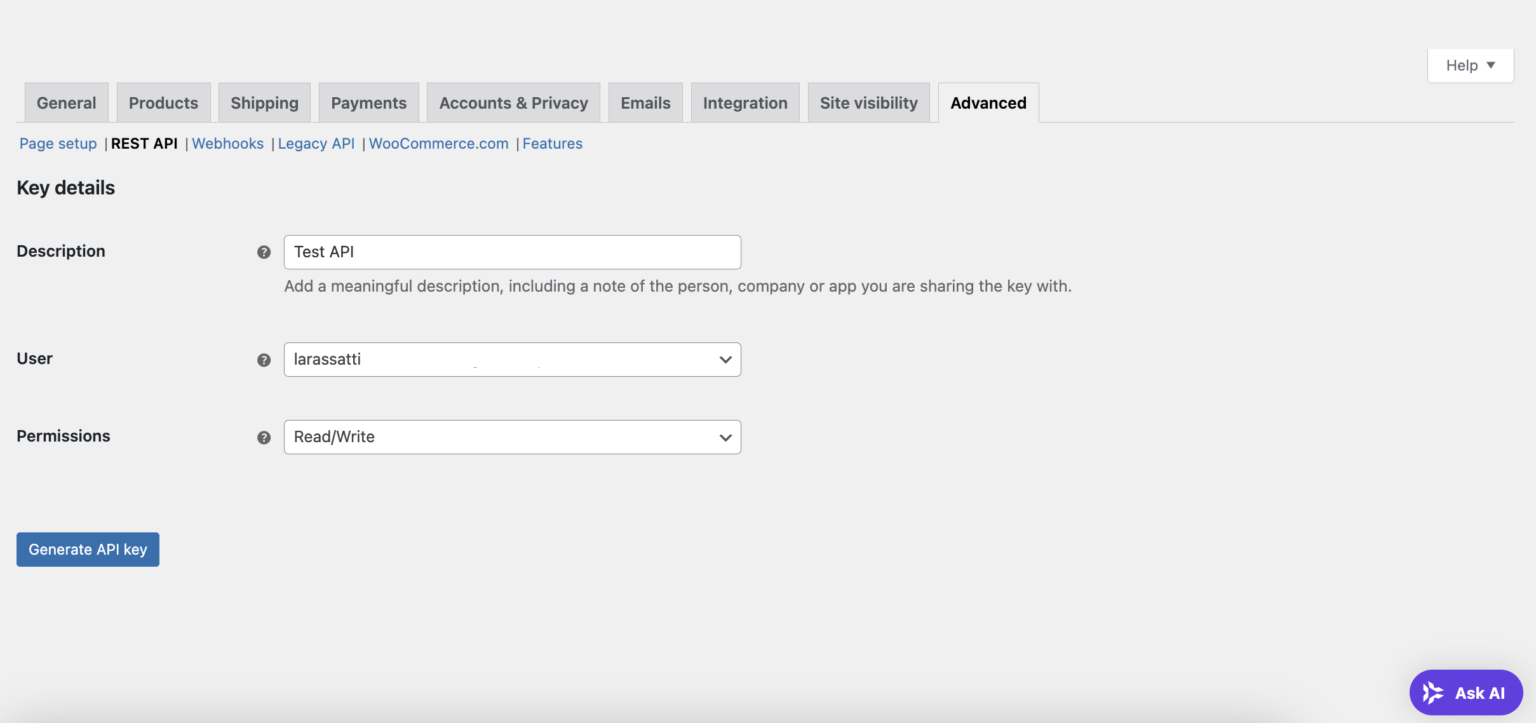Open the Webhooks section

[x=227, y=143]
